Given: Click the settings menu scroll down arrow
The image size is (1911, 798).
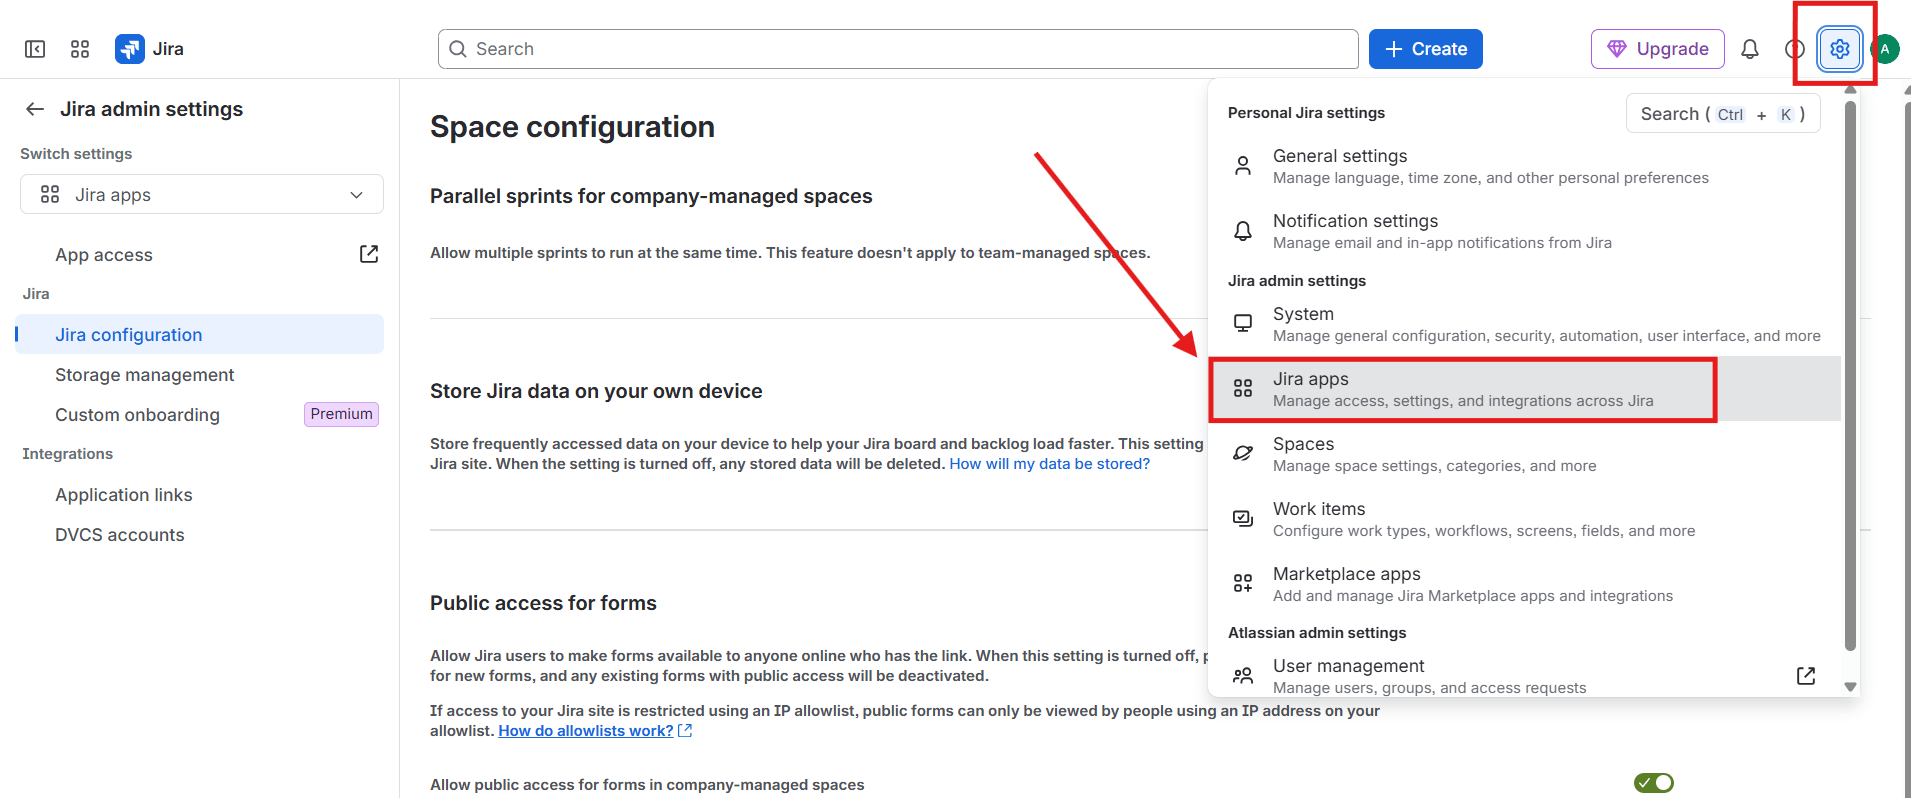Looking at the screenshot, I should coord(1850,686).
